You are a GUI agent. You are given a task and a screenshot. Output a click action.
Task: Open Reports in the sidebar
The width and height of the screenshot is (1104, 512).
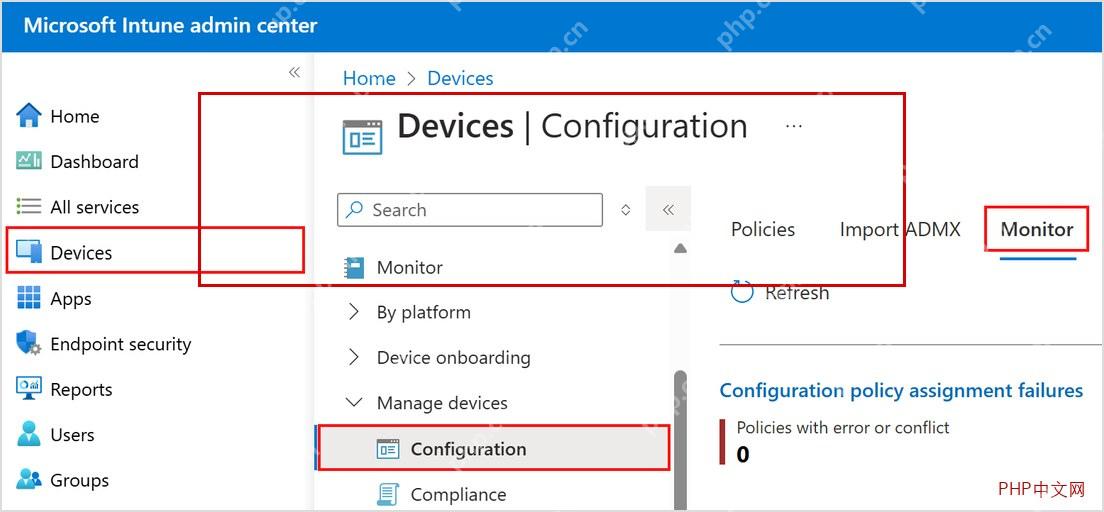click(81, 389)
